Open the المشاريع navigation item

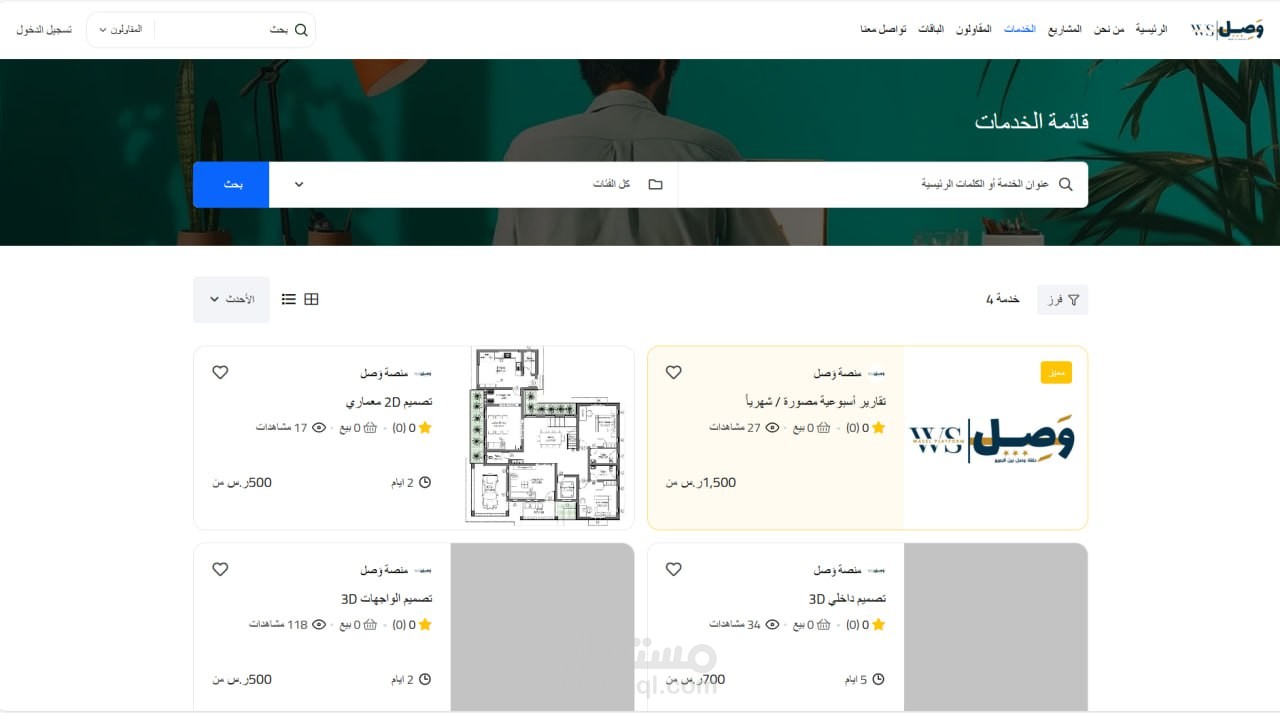[1065, 29]
